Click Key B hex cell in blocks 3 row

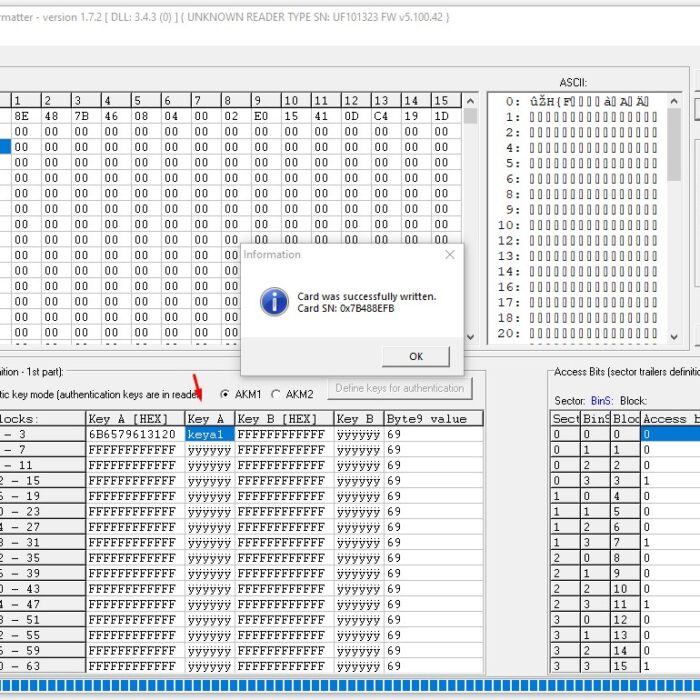click(284, 434)
